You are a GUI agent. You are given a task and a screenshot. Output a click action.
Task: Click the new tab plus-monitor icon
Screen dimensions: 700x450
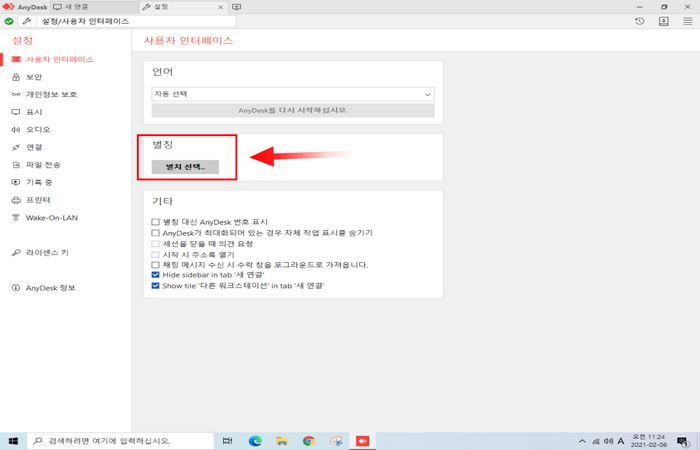coord(237,7)
